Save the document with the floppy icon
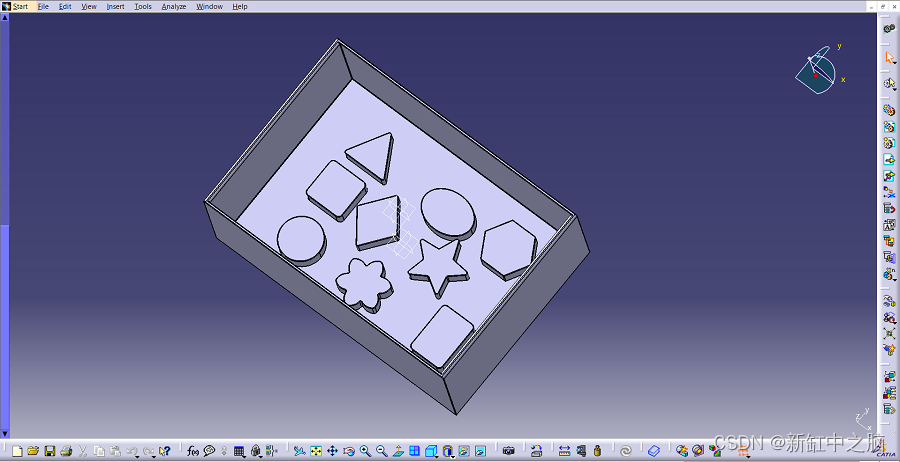The width and height of the screenshot is (900, 462). (x=49, y=451)
